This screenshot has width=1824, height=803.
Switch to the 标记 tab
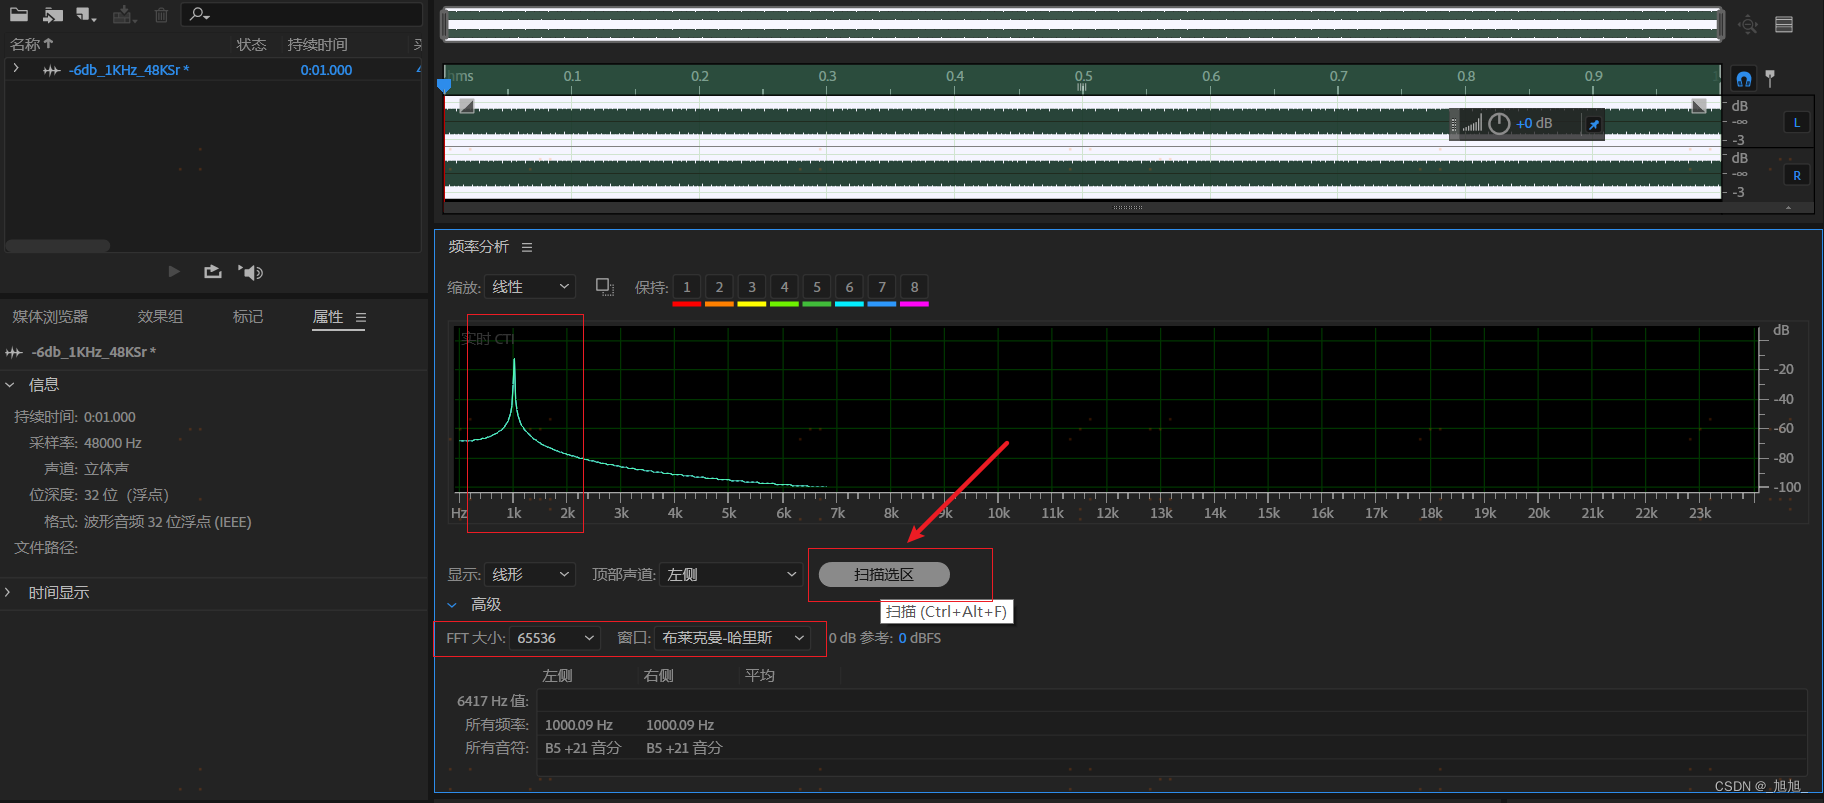(x=248, y=316)
